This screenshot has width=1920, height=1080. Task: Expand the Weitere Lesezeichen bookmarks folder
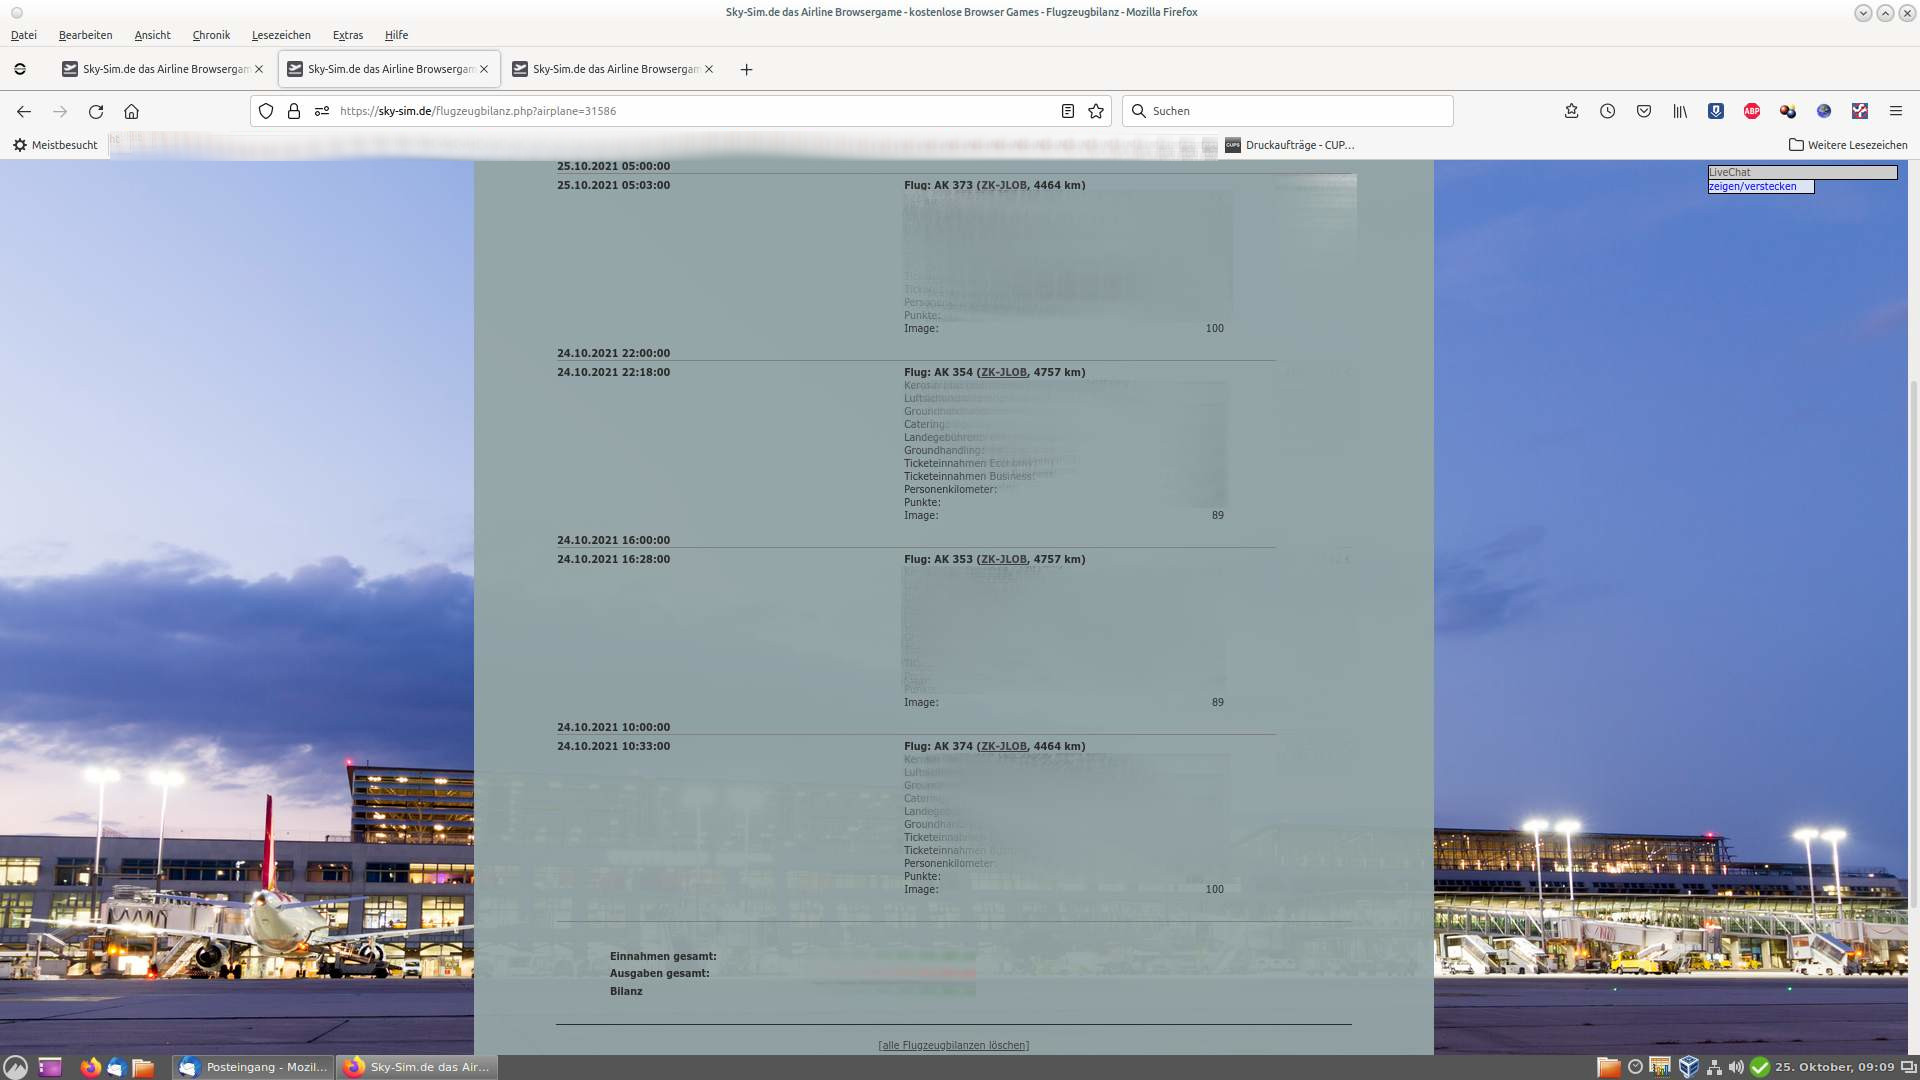pos(1847,145)
